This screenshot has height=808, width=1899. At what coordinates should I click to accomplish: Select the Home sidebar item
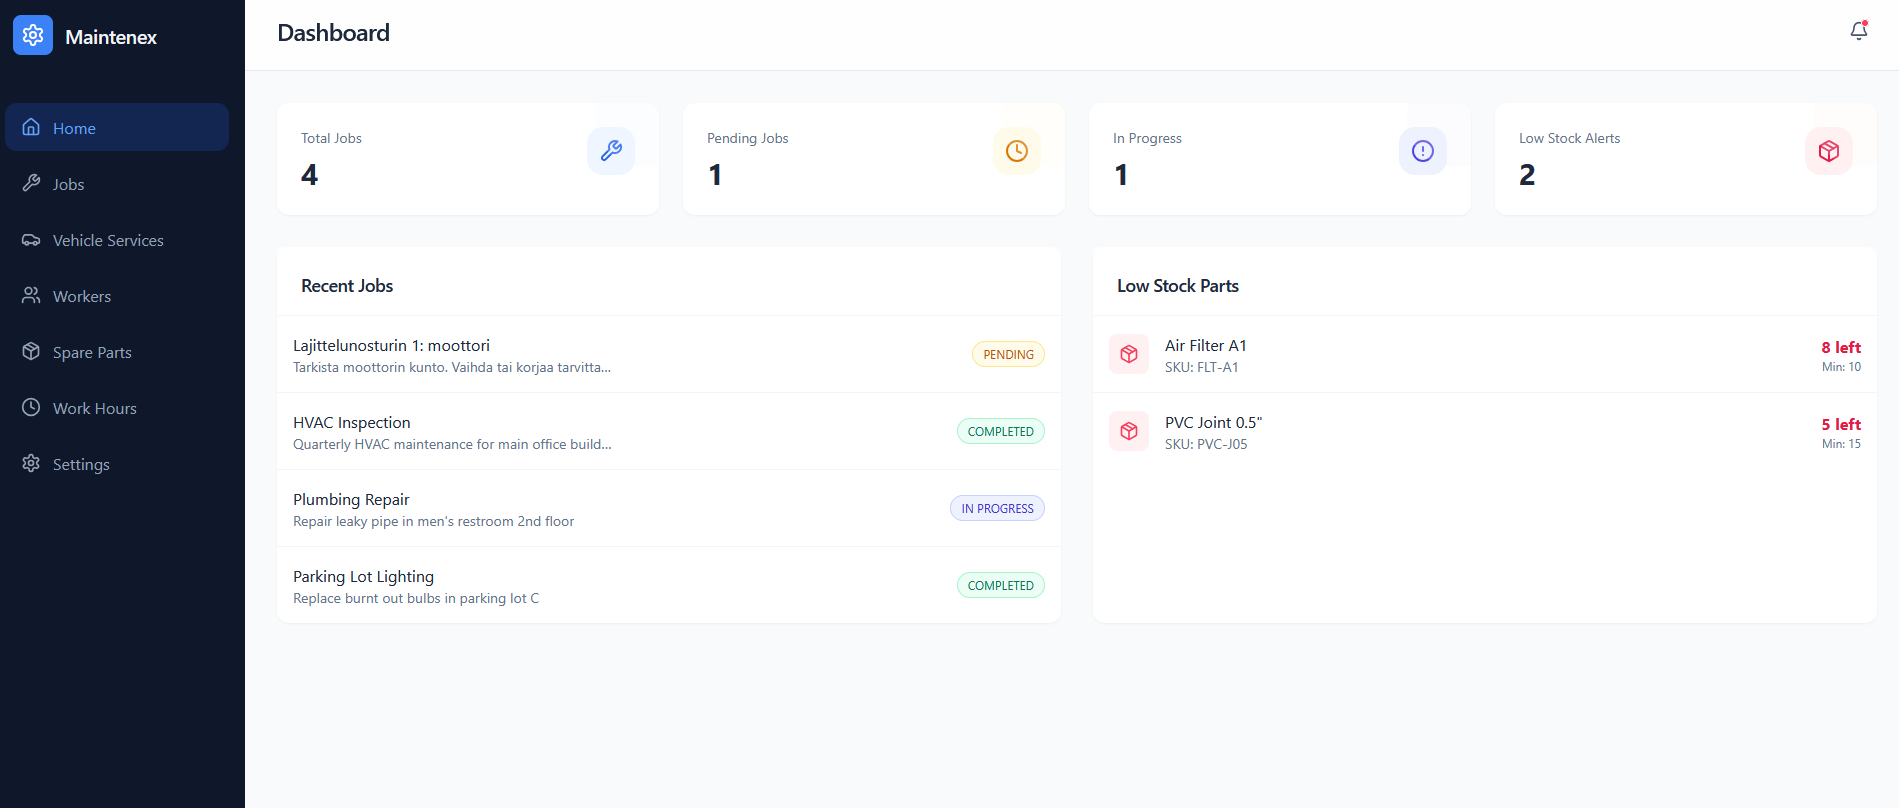[x=74, y=128]
